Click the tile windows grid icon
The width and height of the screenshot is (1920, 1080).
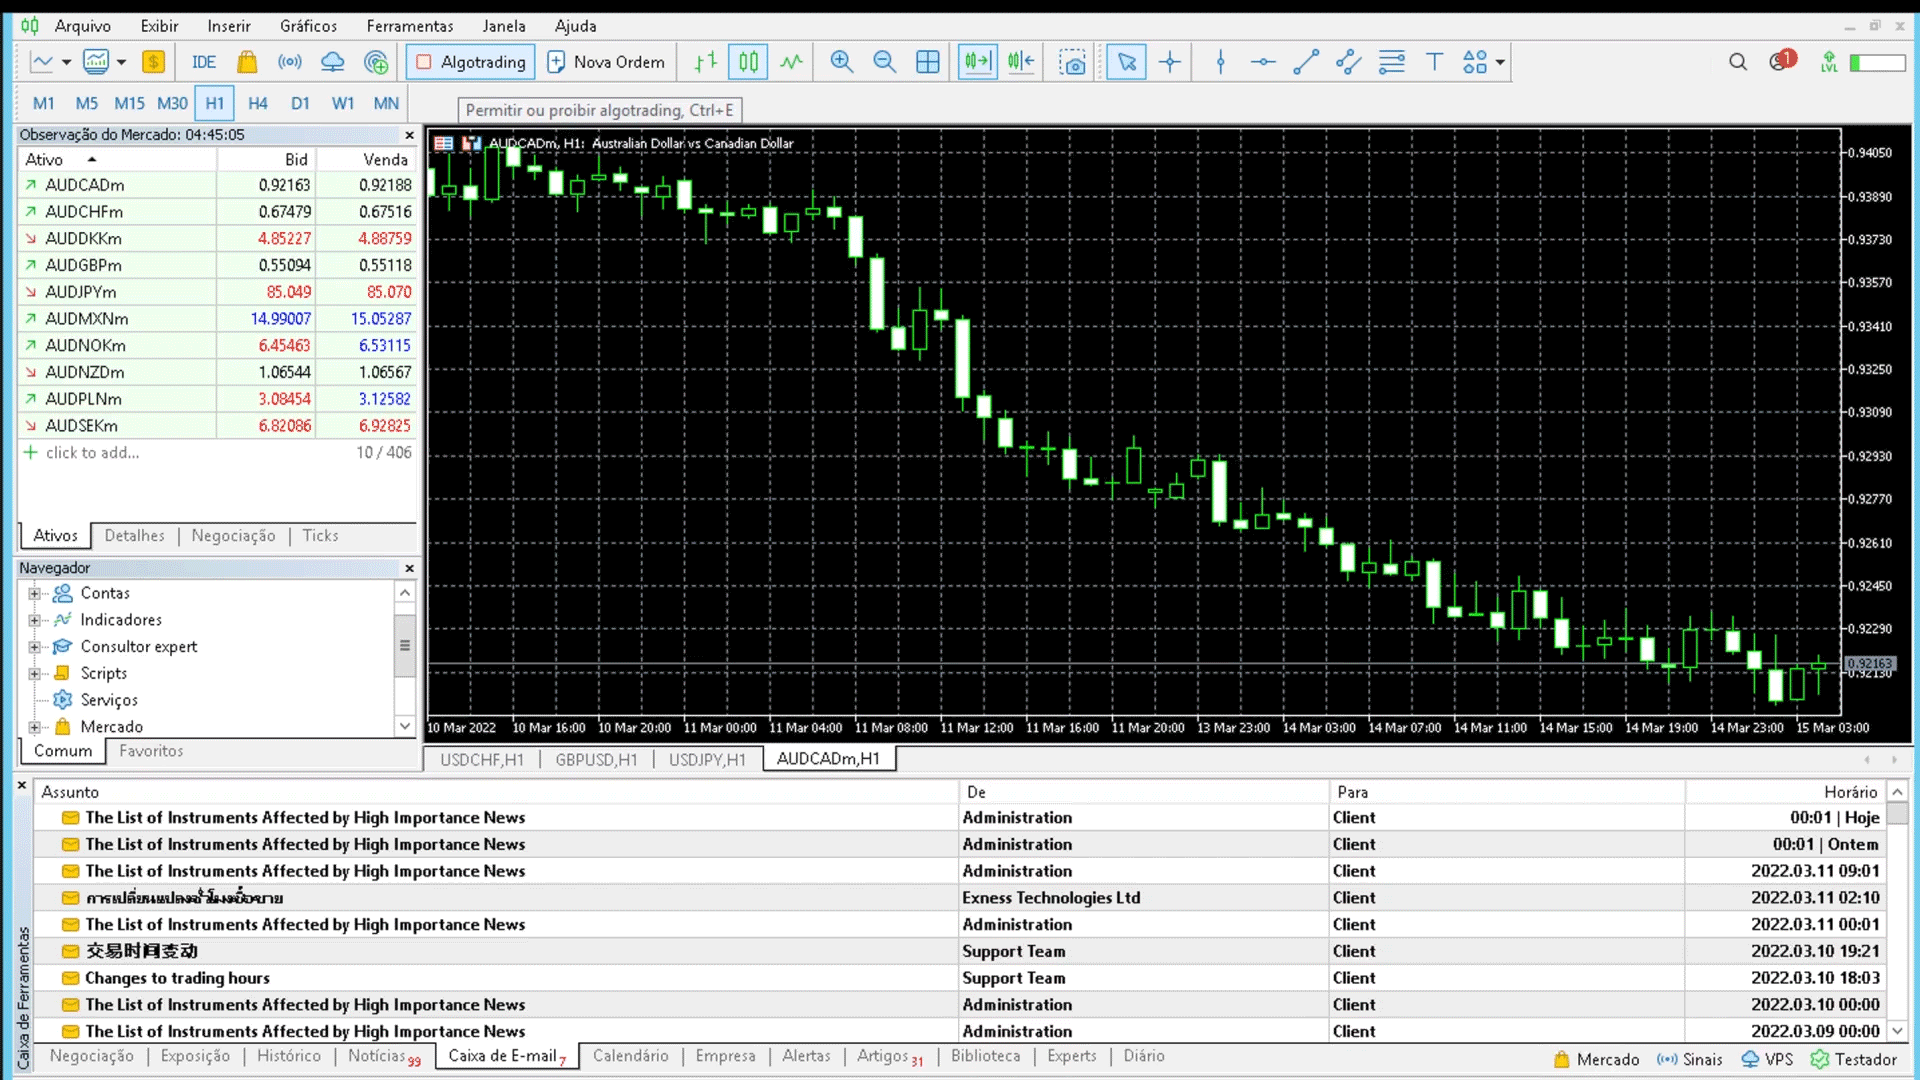pos(928,62)
